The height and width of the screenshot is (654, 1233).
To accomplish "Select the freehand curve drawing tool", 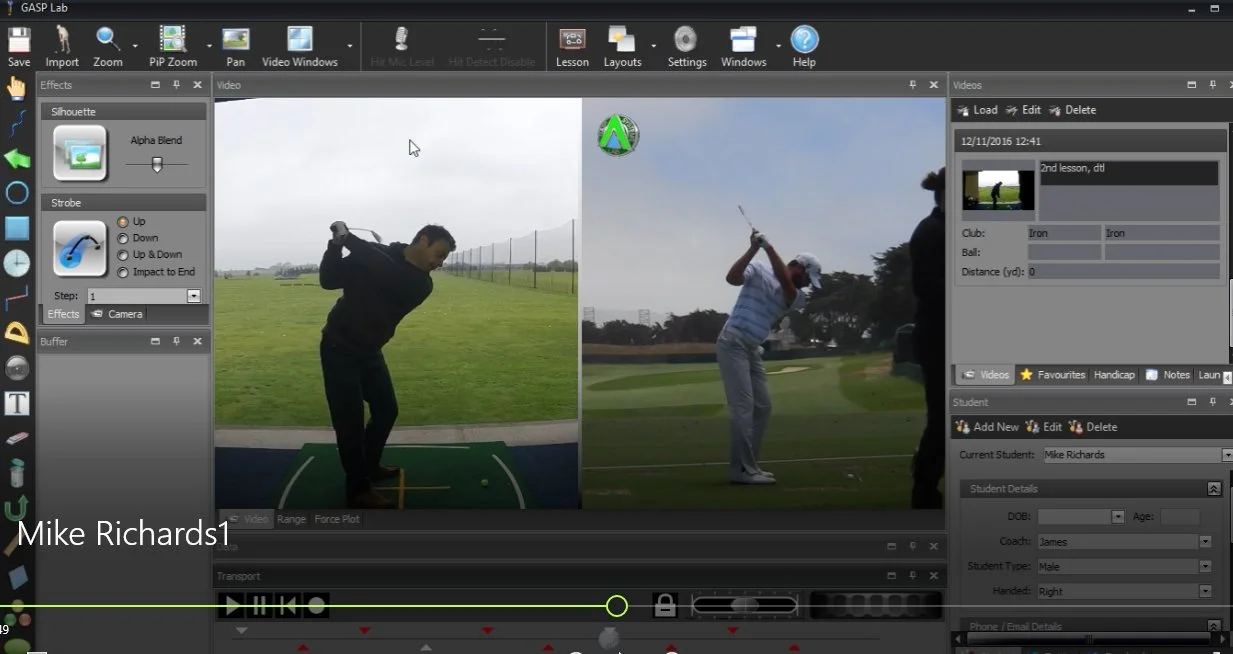I will [17, 123].
